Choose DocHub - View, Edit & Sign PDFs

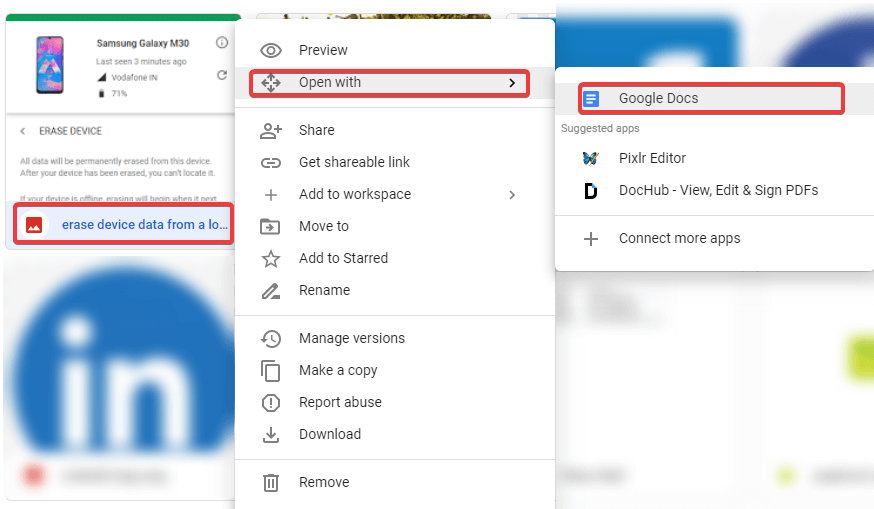coord(715,191)
